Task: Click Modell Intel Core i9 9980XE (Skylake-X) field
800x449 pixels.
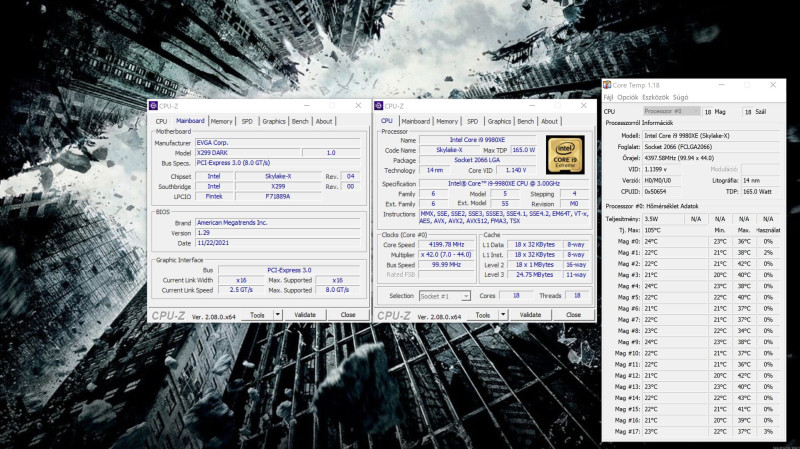Action: [x=711, y=136]
